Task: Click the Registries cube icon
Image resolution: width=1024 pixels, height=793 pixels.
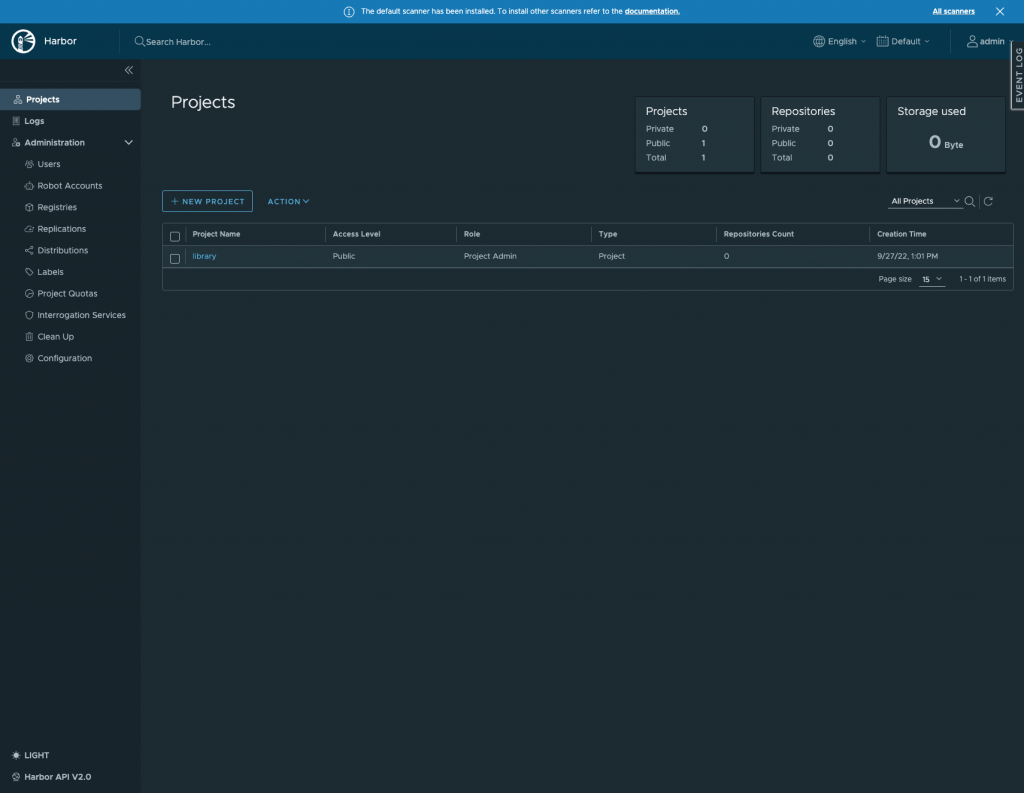Action: click(x=29, y=207)
